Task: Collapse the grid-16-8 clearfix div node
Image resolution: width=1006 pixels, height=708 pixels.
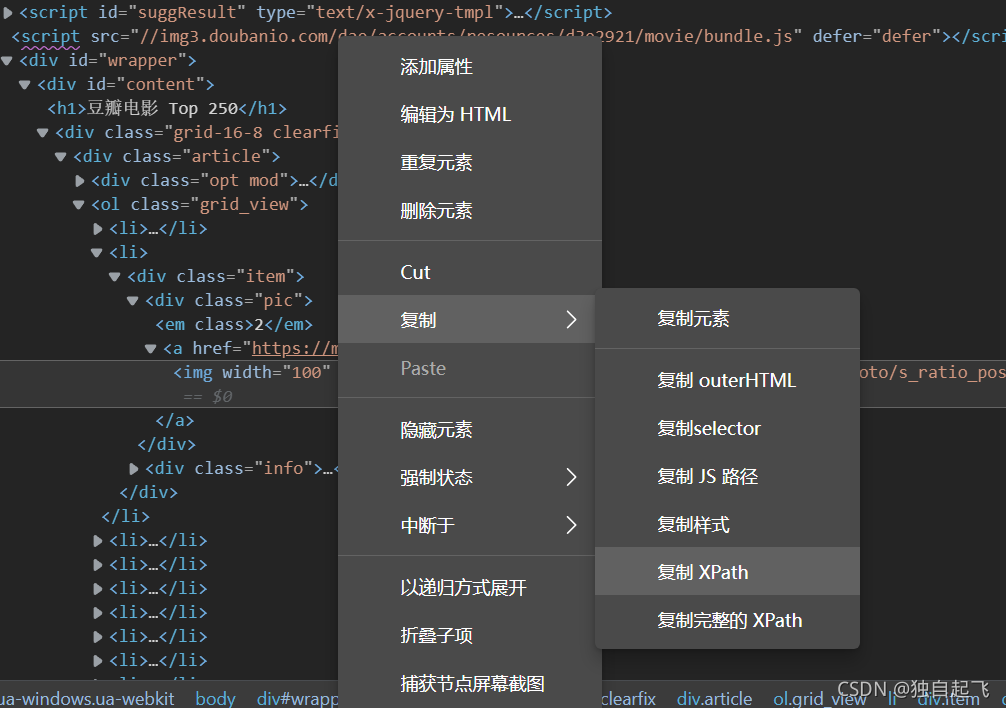Action: coord(43,133)
